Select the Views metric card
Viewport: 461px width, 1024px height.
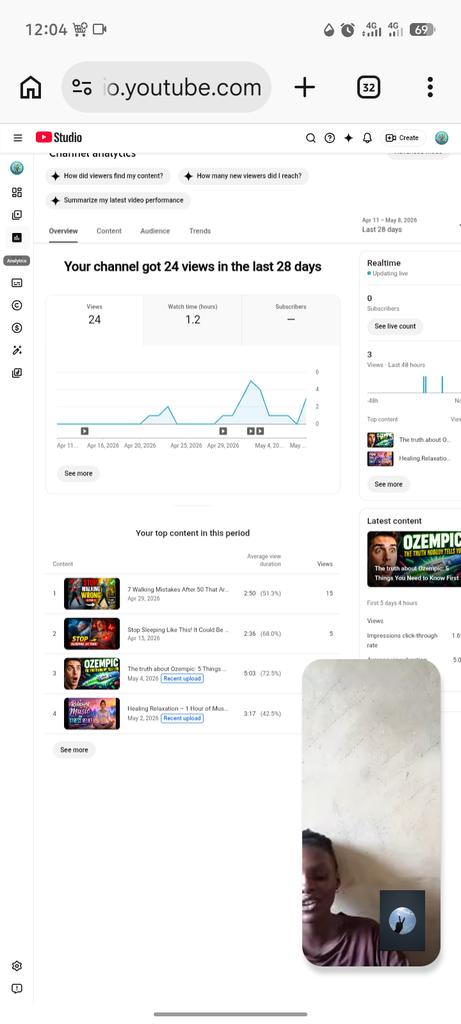click(x=95, y=320)
